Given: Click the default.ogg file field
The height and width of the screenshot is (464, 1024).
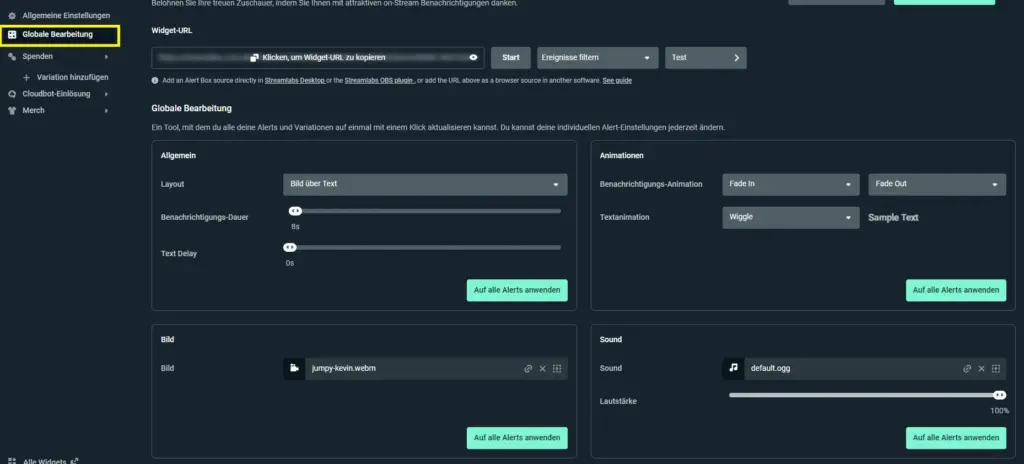Looking at the screenshot, I should (x=864, y=369).
